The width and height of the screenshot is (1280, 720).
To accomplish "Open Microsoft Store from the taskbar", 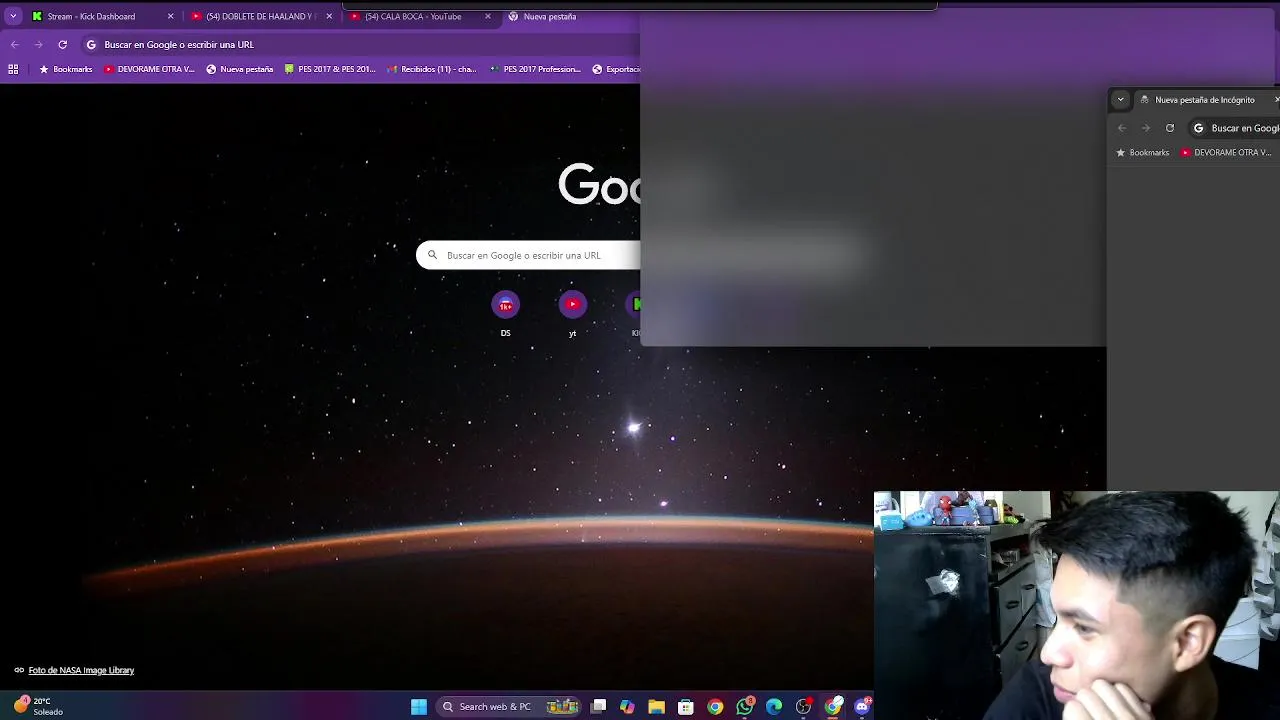I will 686,707.
